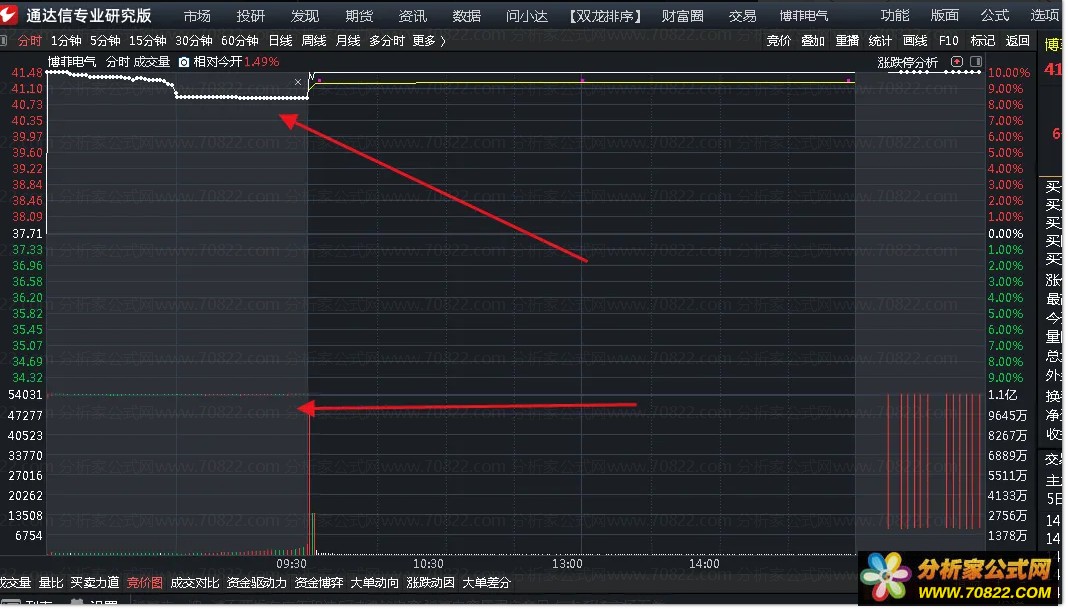Click the 标记 mark button
1068x609 pixels.
982,41
